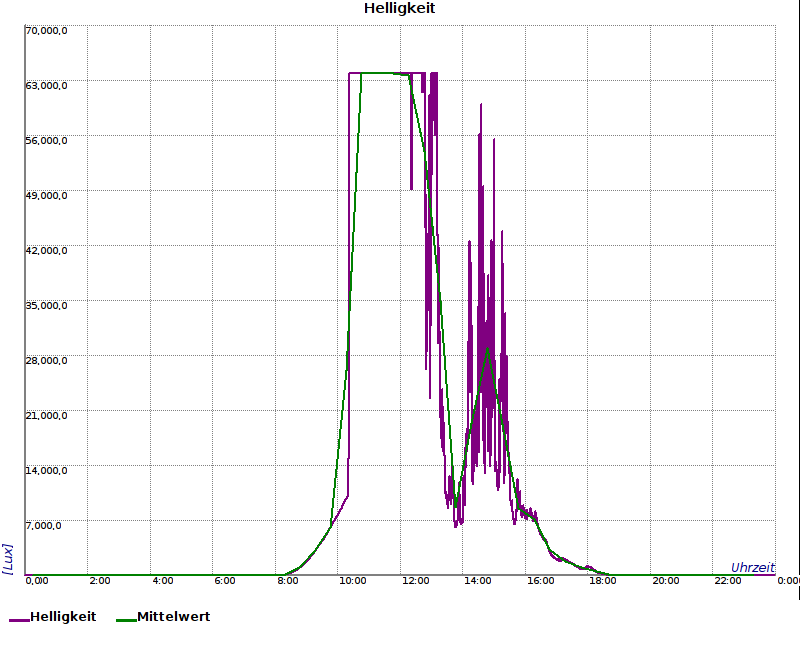Click the 14,000,0 y-axis value
The width and height of the screenshot is (800, 650).
point(46,470)
